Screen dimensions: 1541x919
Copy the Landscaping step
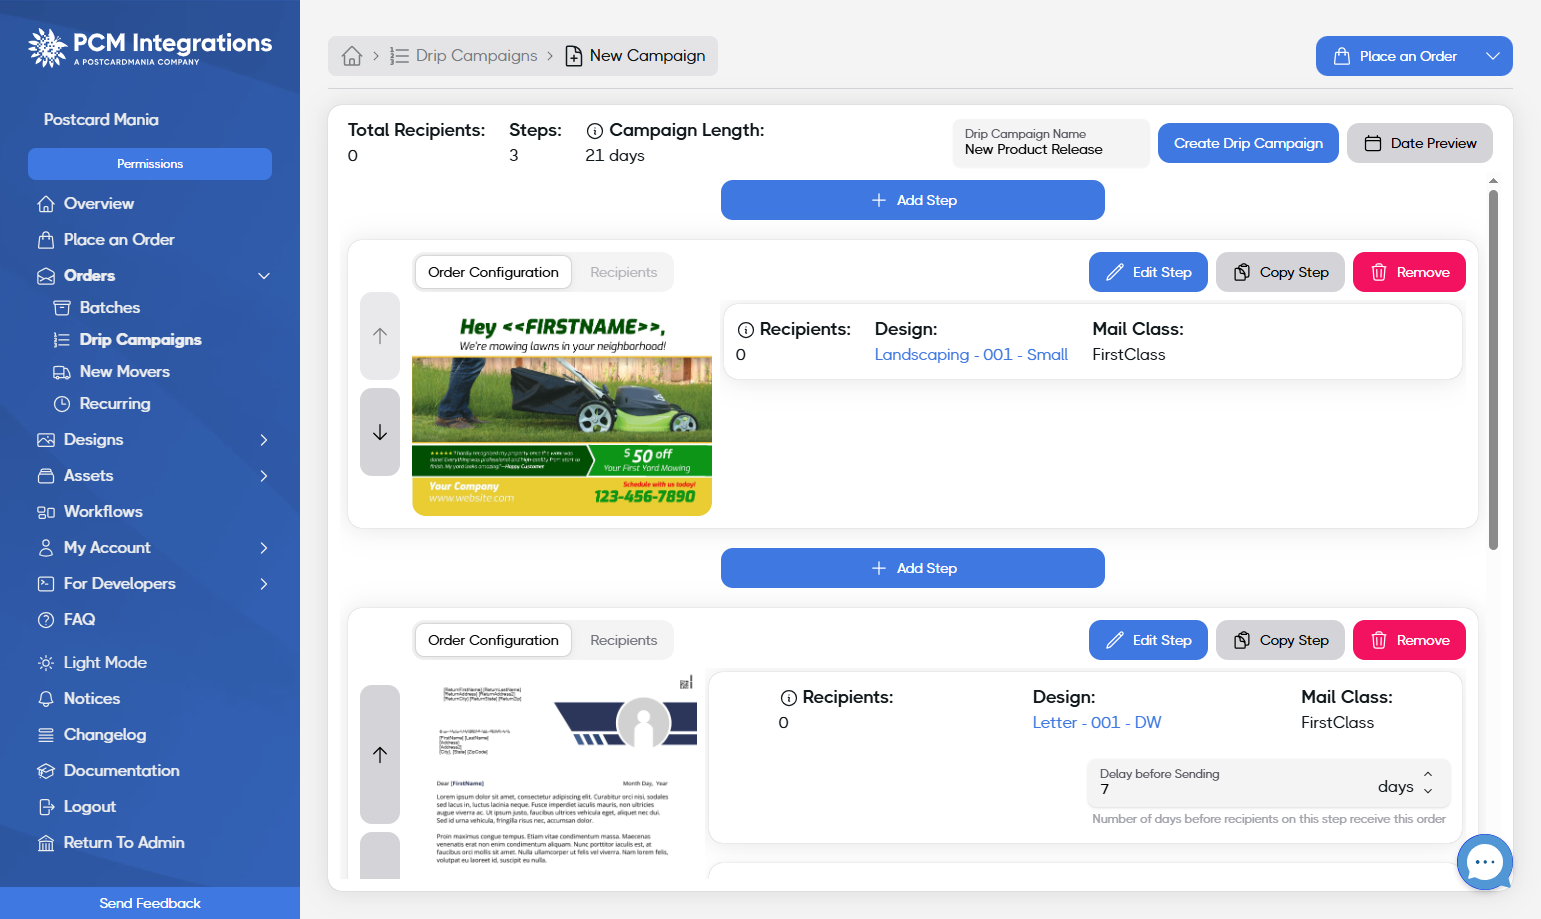coord(1280,272)
